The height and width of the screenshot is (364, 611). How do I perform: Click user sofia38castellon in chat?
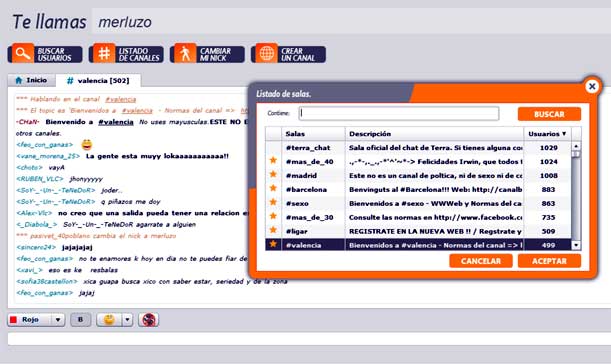(x=47, y=281)
